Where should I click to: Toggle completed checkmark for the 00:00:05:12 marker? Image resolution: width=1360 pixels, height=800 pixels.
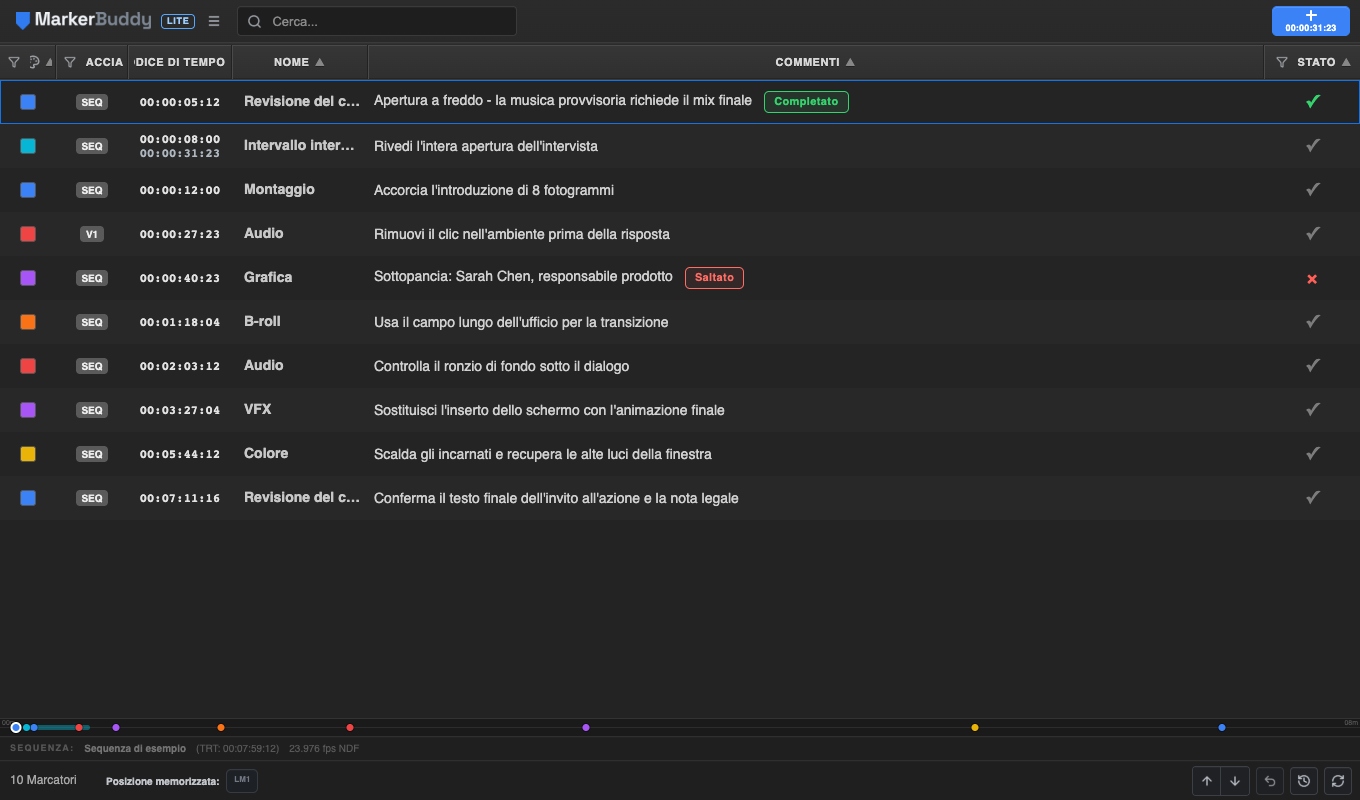pos(1313,101)
